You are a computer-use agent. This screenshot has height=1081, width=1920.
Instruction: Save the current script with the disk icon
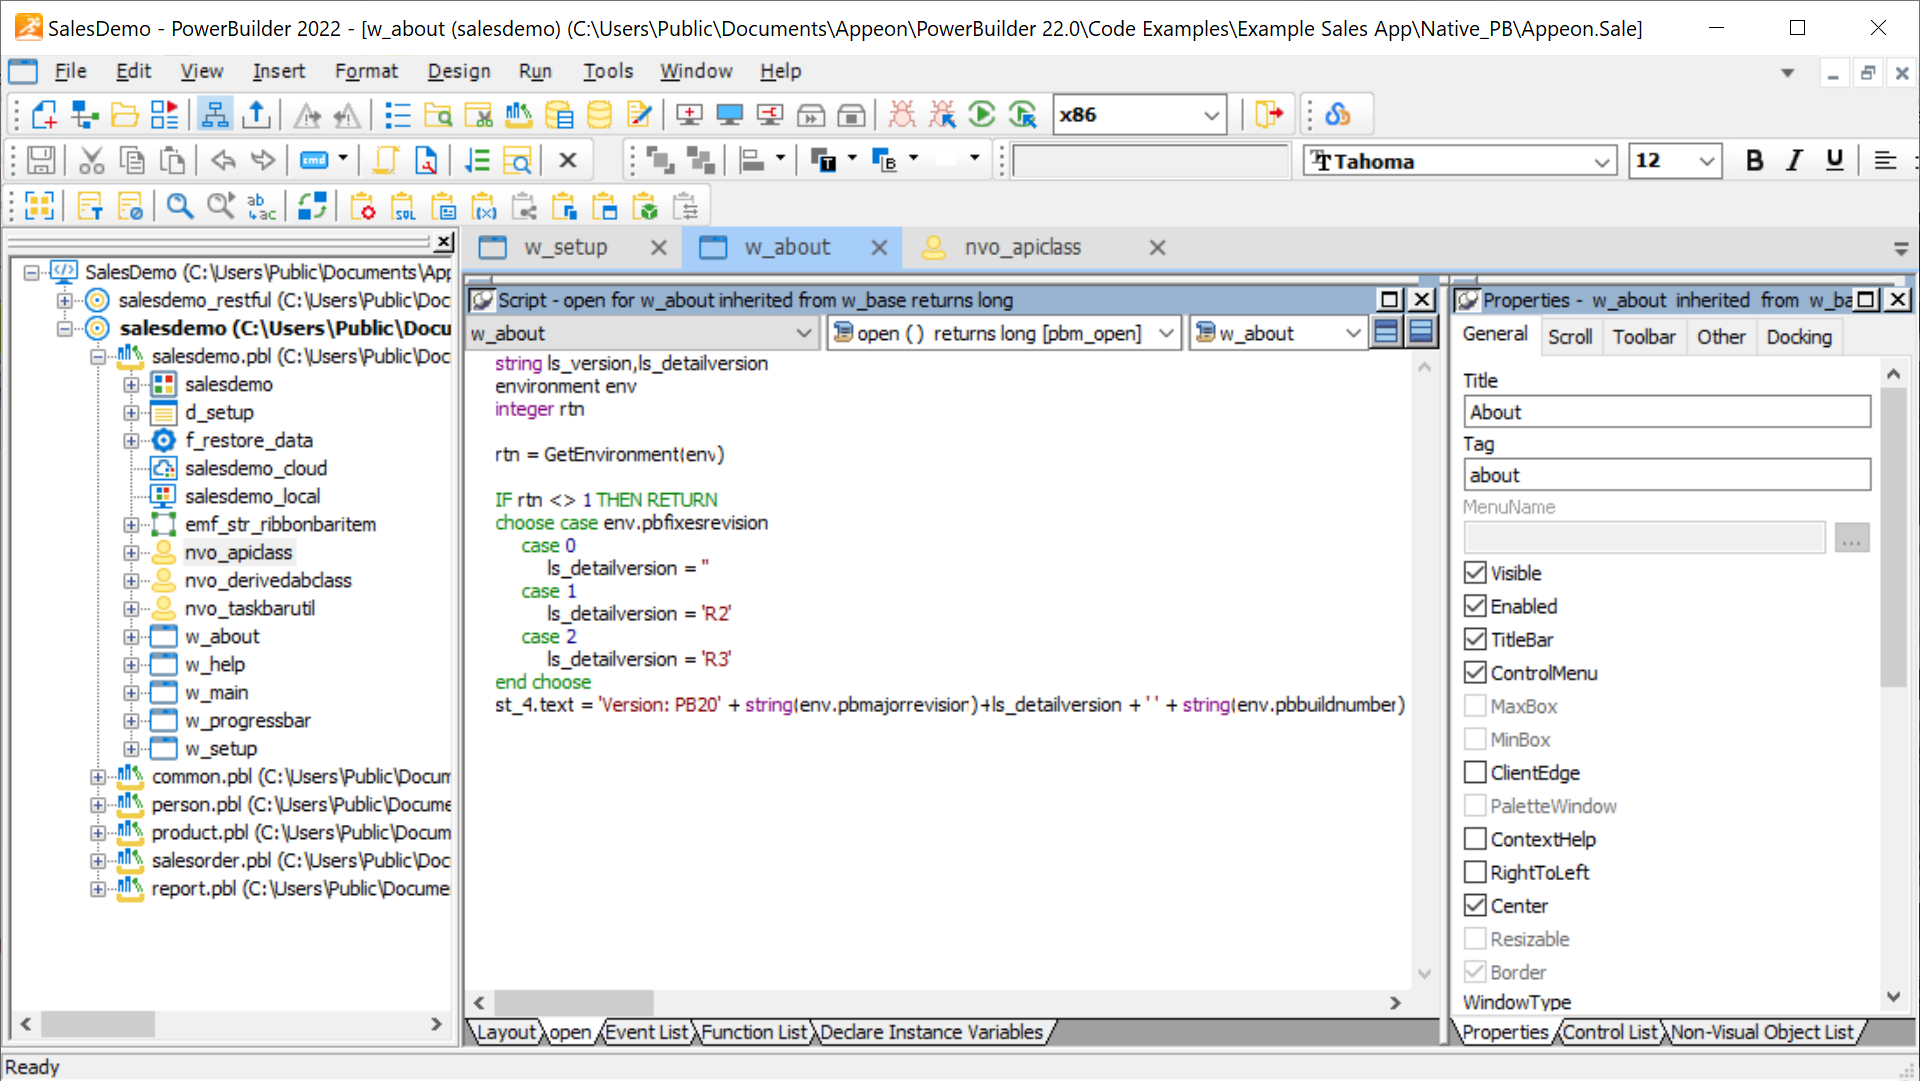coord(40,160)
